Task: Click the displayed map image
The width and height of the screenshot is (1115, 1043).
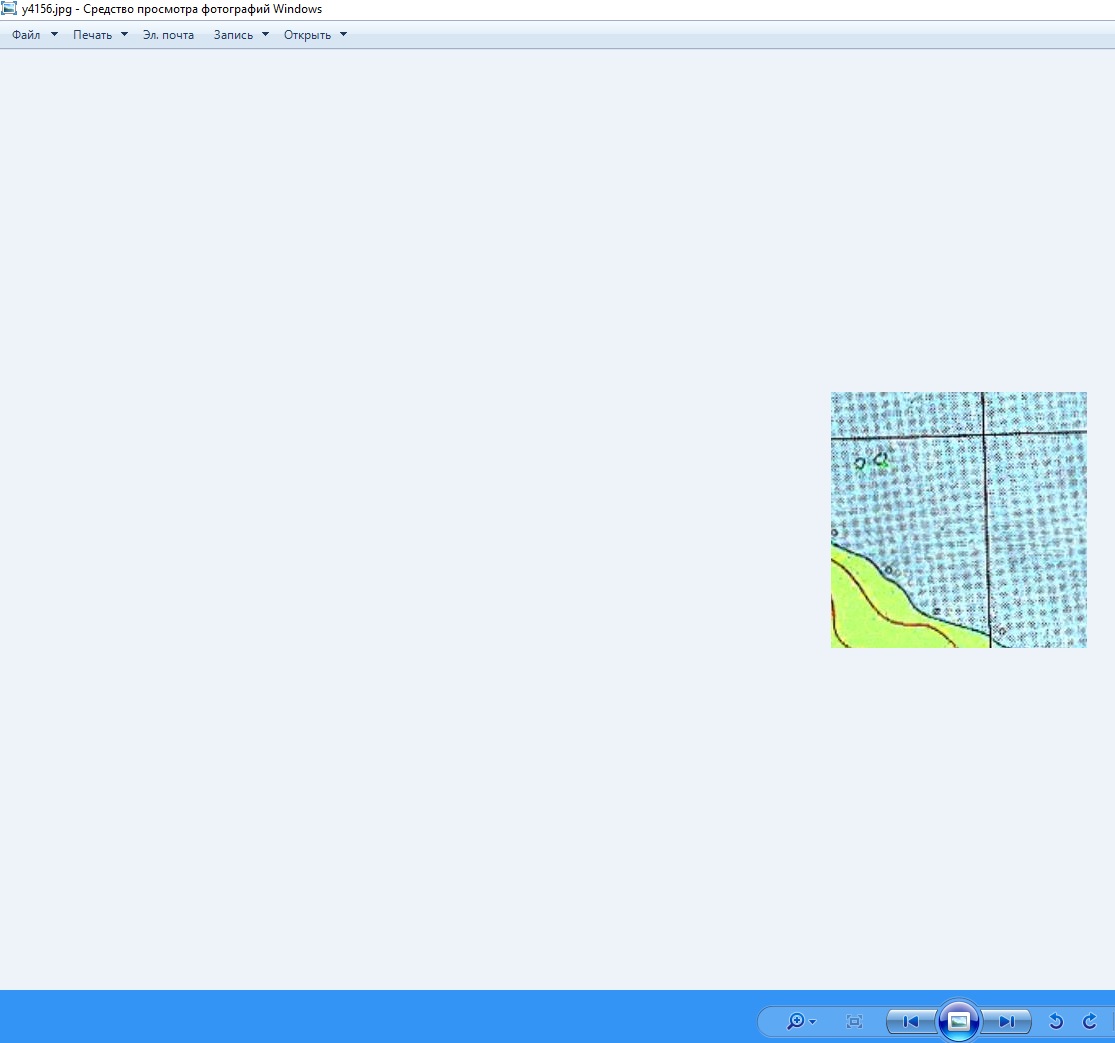Action: (x=958, y=520)
